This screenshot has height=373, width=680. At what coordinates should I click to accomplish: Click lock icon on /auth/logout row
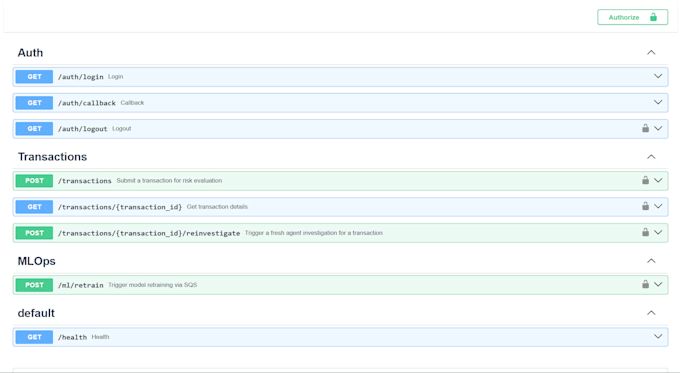click(x=645, y=128)
